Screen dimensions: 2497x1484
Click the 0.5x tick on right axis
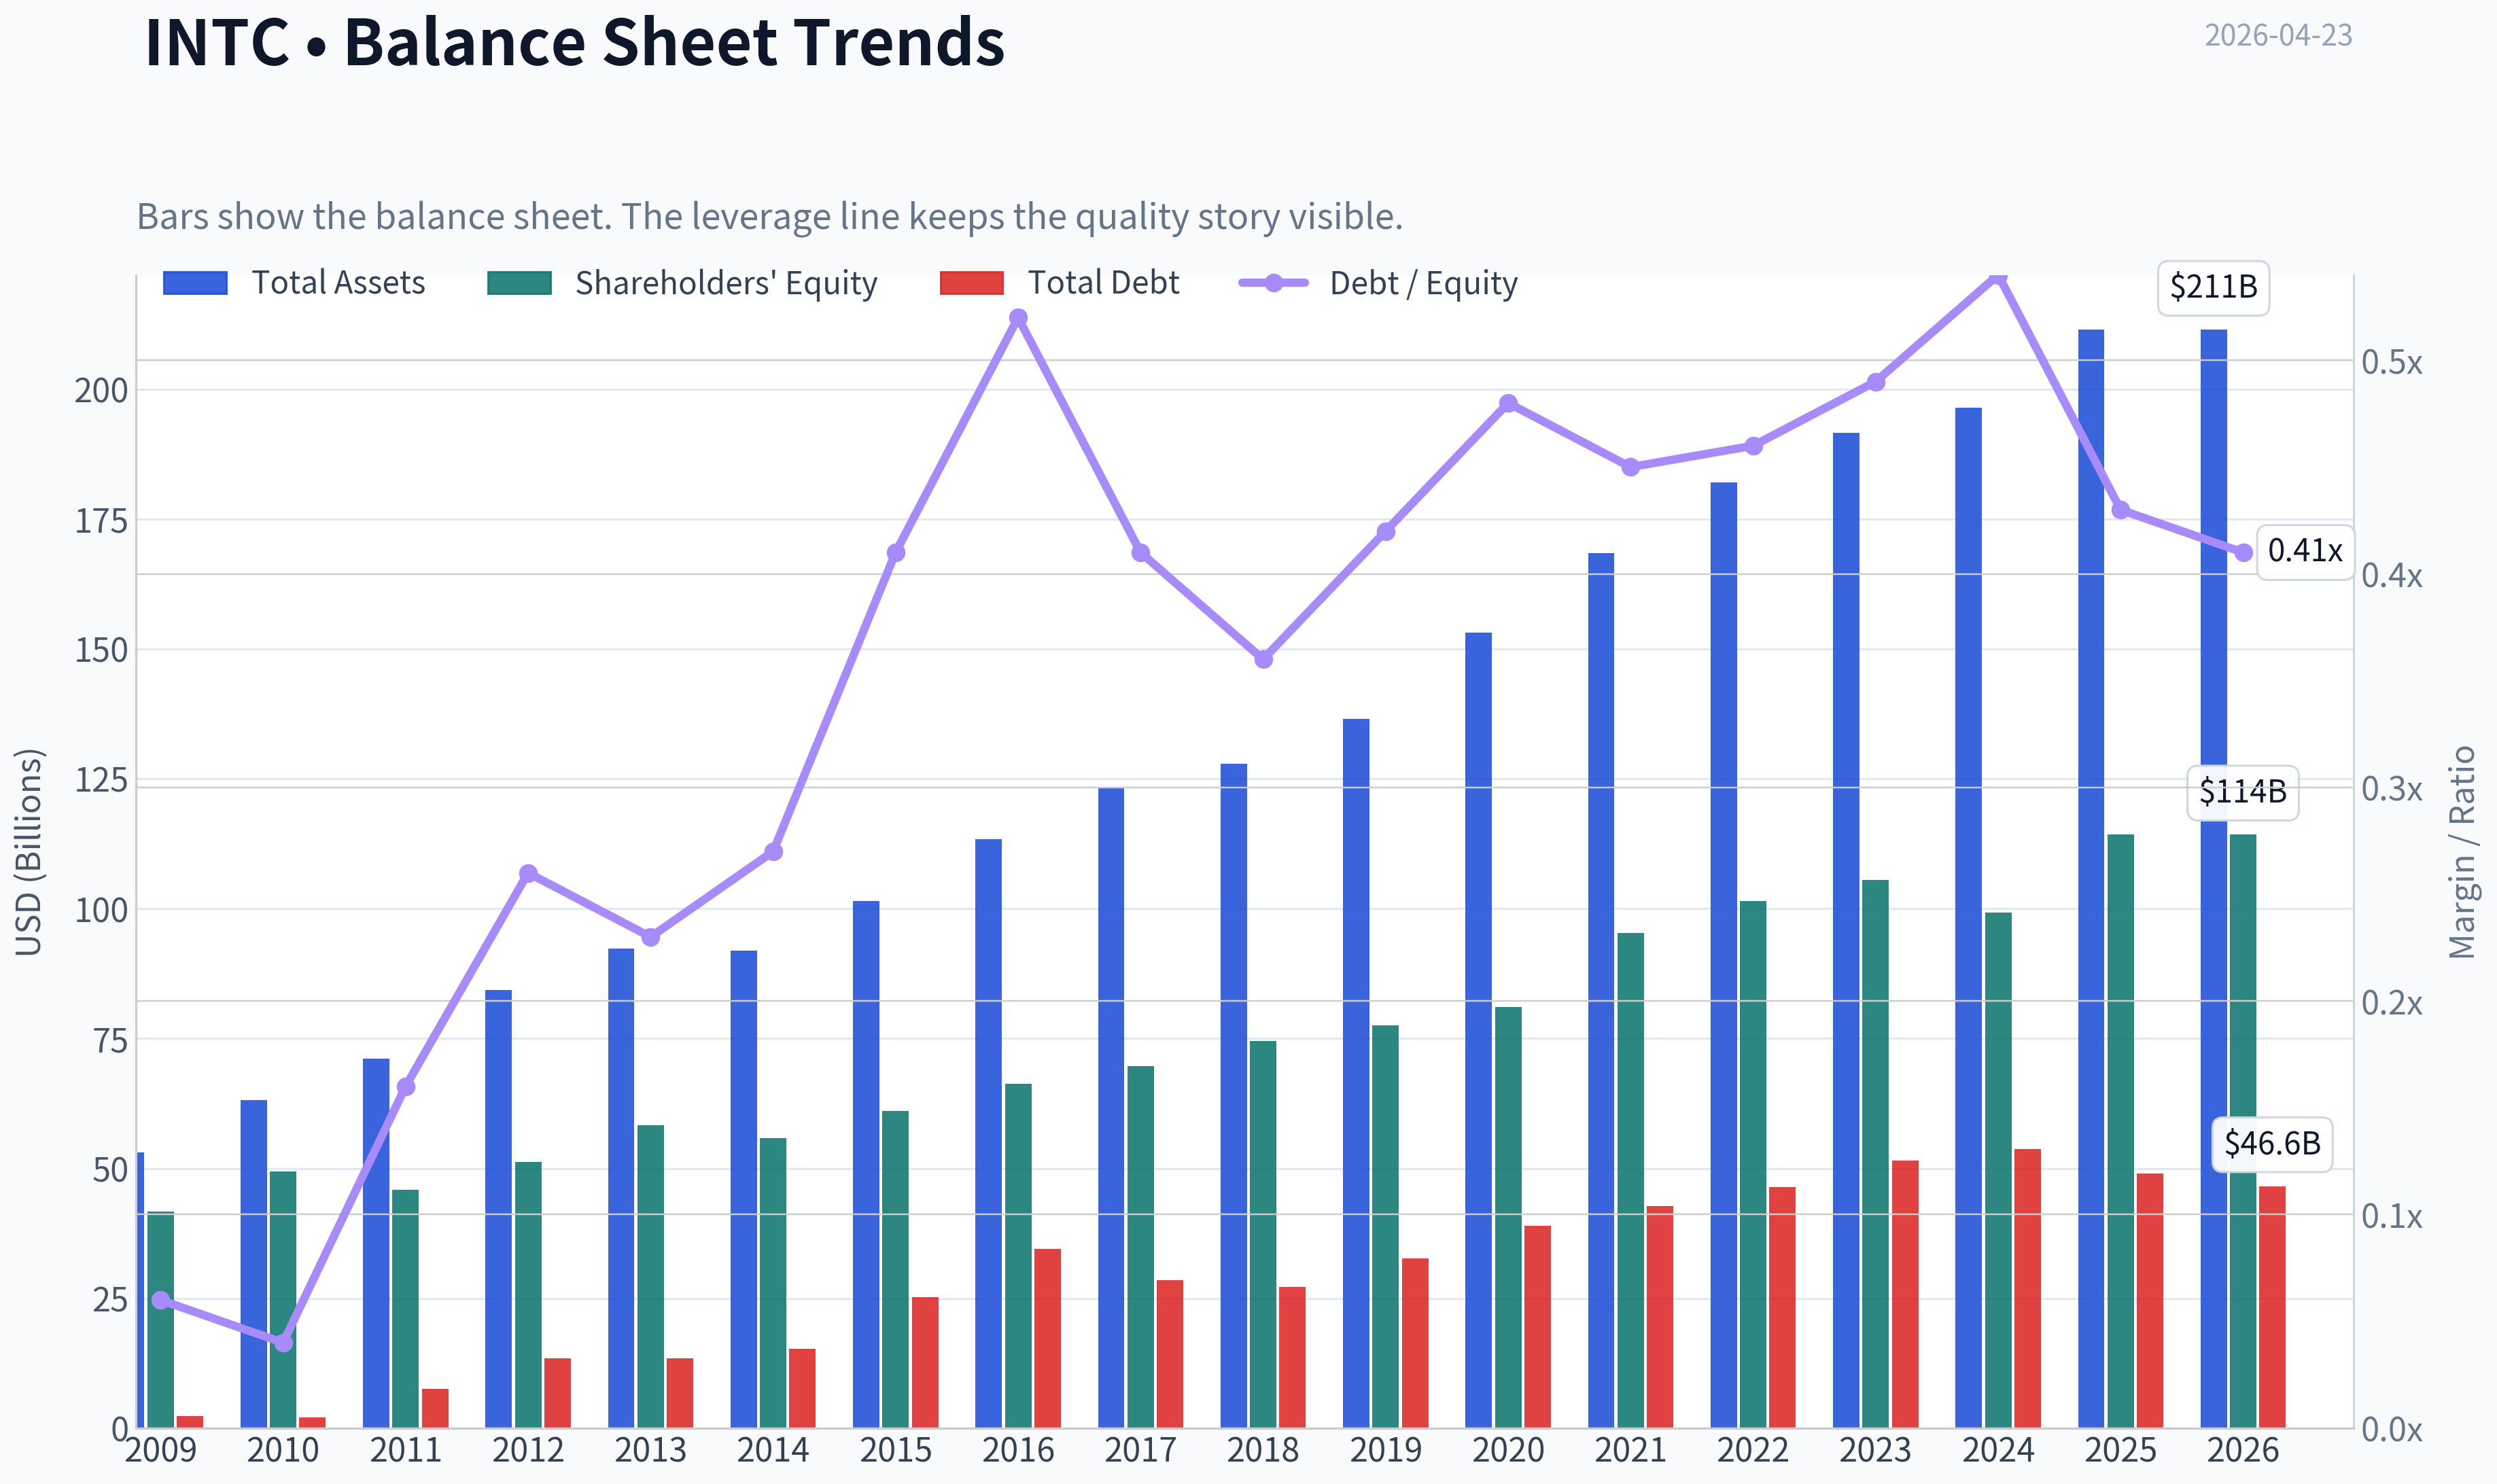(2392, 362)
